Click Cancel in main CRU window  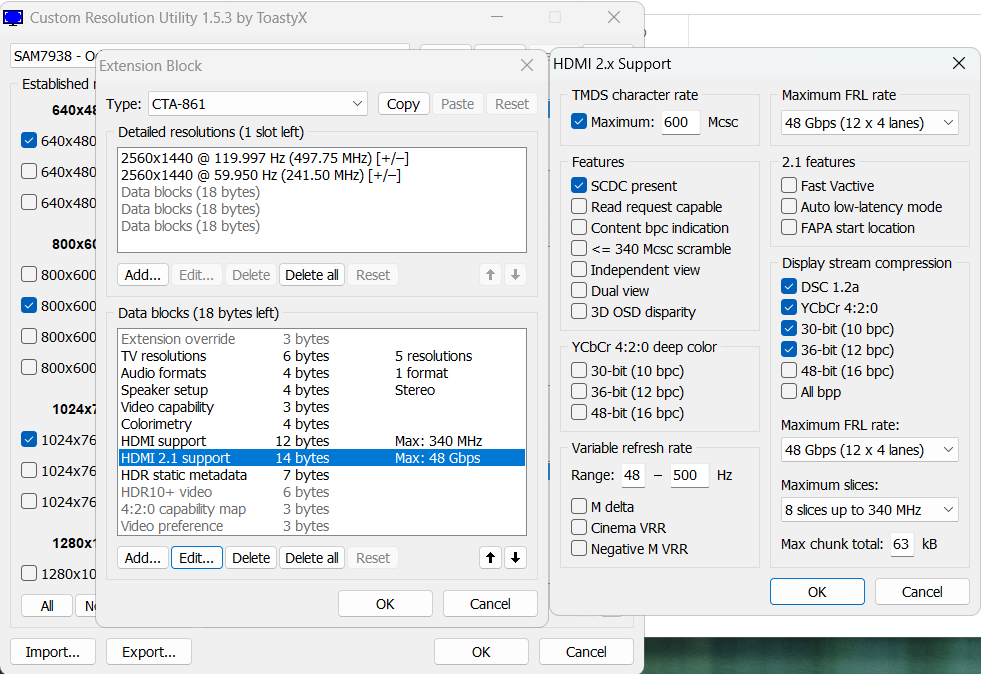(x=586, y=651)
